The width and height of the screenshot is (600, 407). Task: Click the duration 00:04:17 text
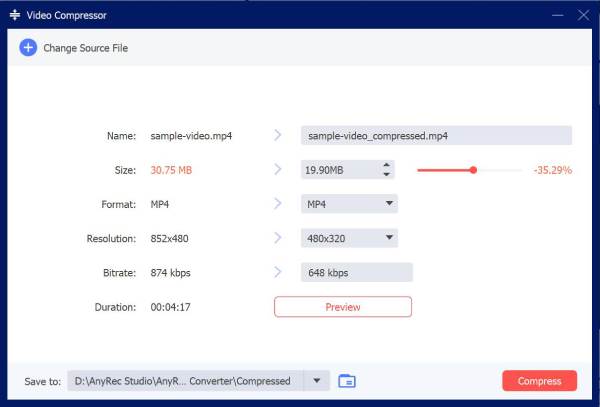click(x=170, y=307)
